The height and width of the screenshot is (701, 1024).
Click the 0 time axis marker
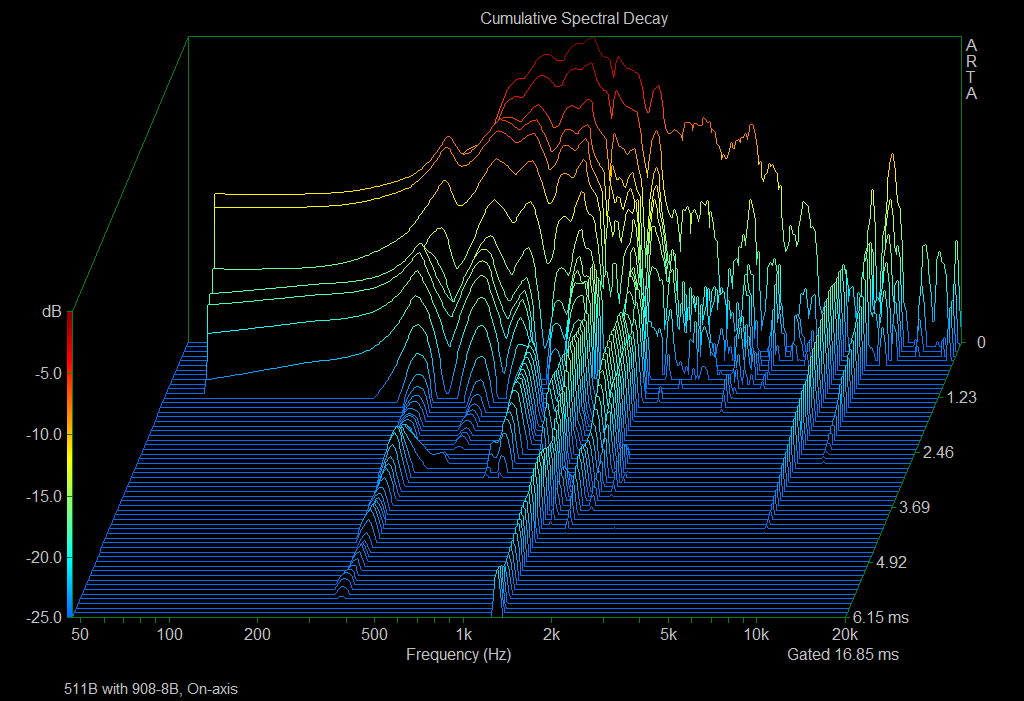pyautogui.click(x=981, y=342)
